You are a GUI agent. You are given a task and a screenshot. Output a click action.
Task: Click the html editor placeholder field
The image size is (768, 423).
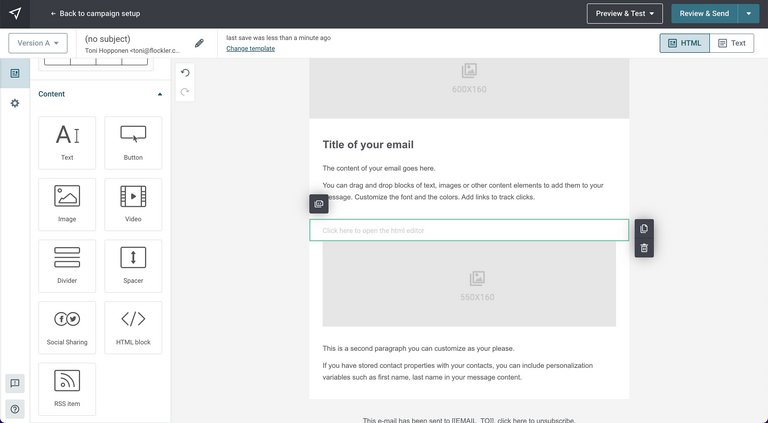tap(469, 230)
